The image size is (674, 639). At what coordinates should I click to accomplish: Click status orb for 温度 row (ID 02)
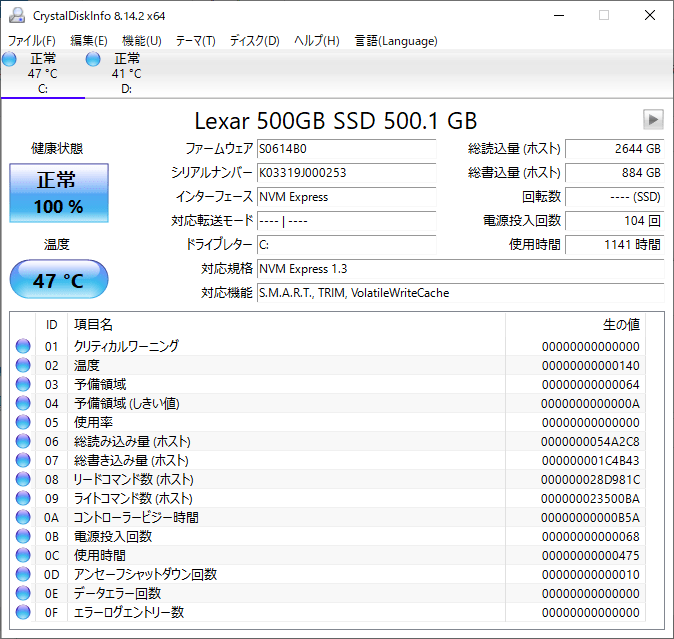click(23, 365)
